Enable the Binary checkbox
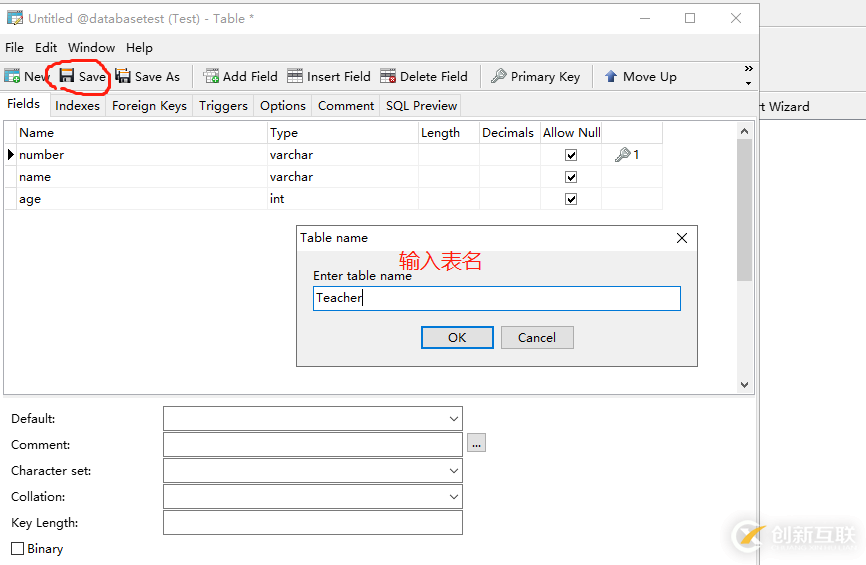866x565 pixels. point(18,548)
